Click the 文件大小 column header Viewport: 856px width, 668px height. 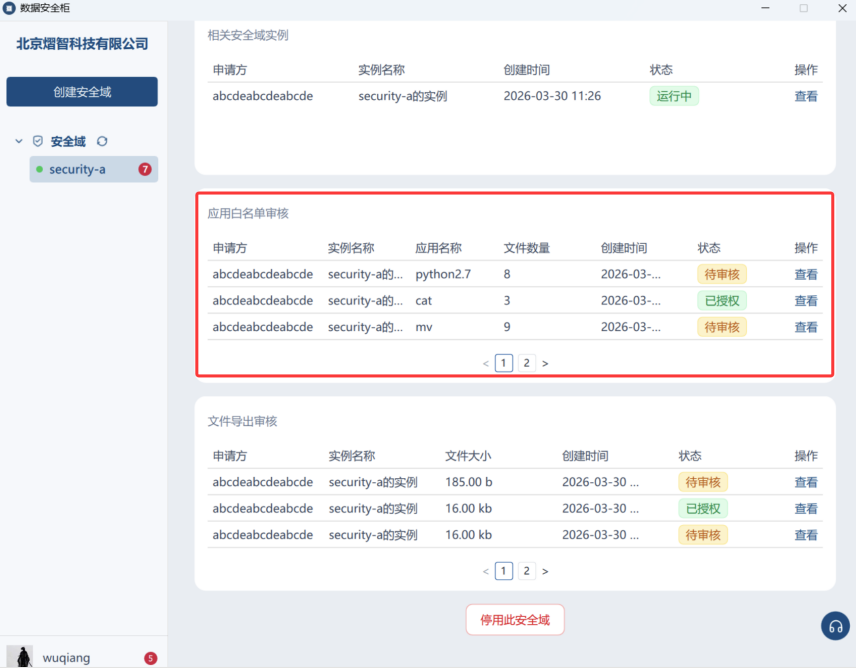468,456
